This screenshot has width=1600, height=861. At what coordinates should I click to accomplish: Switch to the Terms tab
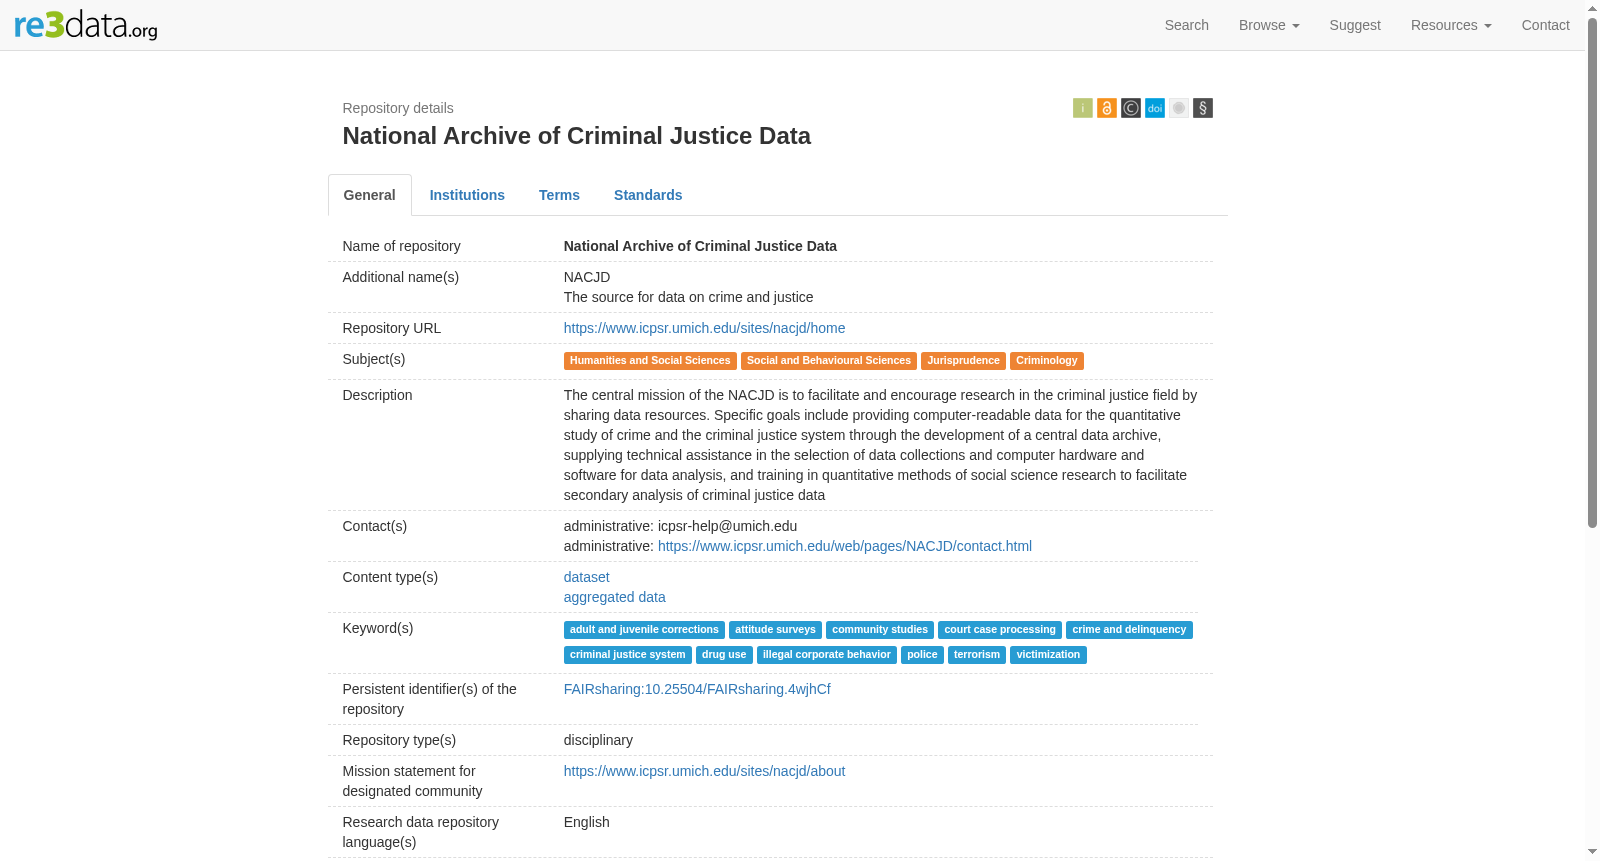[x=559, y=195]
